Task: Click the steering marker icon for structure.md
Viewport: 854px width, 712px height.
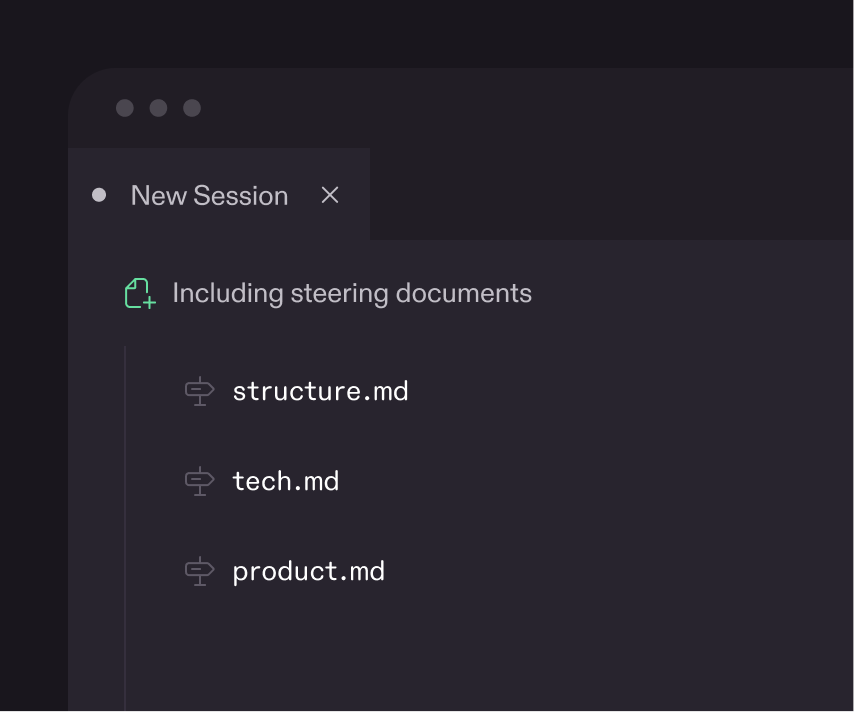Action: (x=199, y=391)
